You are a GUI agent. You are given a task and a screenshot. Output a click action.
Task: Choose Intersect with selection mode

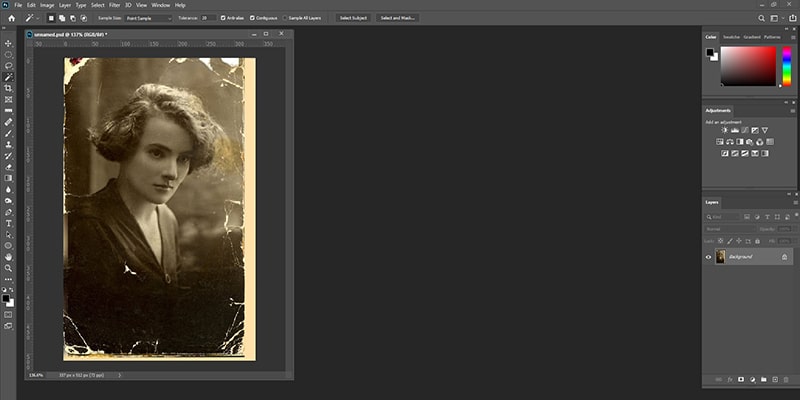84,18
